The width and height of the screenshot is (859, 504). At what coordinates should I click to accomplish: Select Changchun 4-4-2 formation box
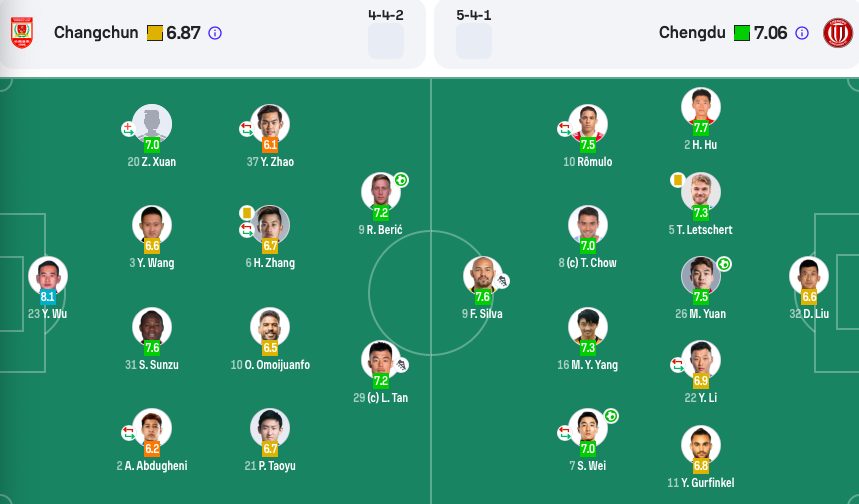tap(386, 41)
